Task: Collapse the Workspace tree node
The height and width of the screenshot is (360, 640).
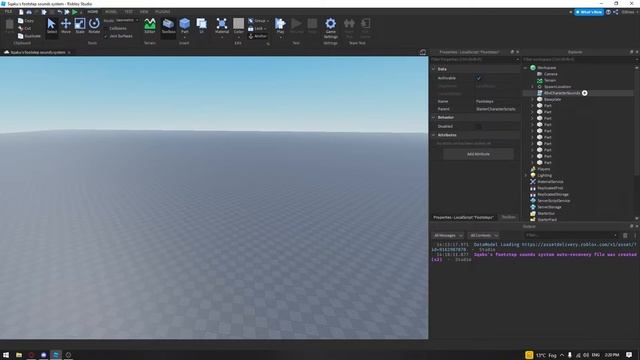Action: (x=526, y=68)
